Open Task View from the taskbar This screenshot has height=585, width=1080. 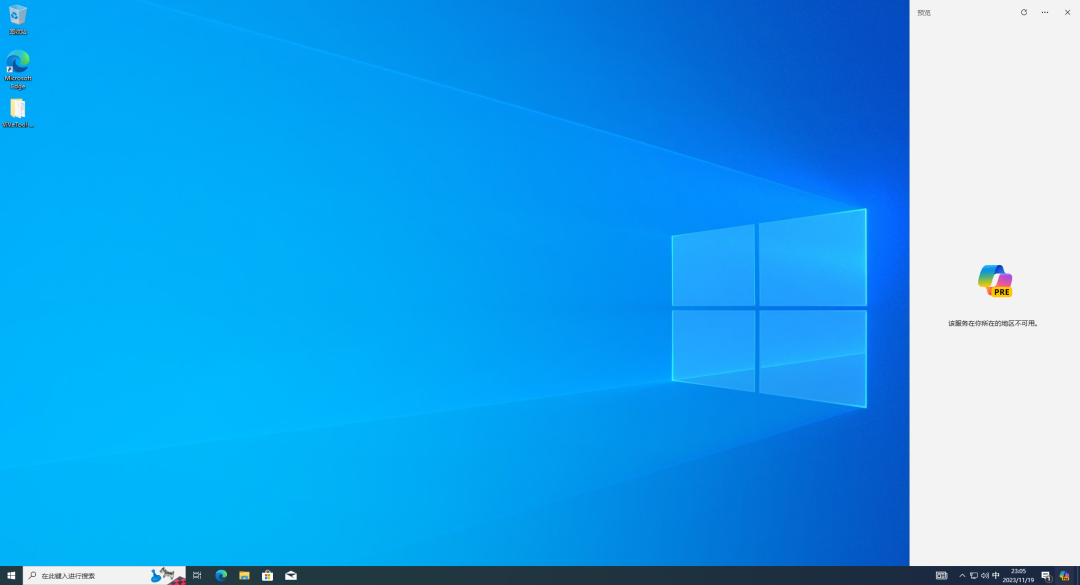tap(197, 575)
